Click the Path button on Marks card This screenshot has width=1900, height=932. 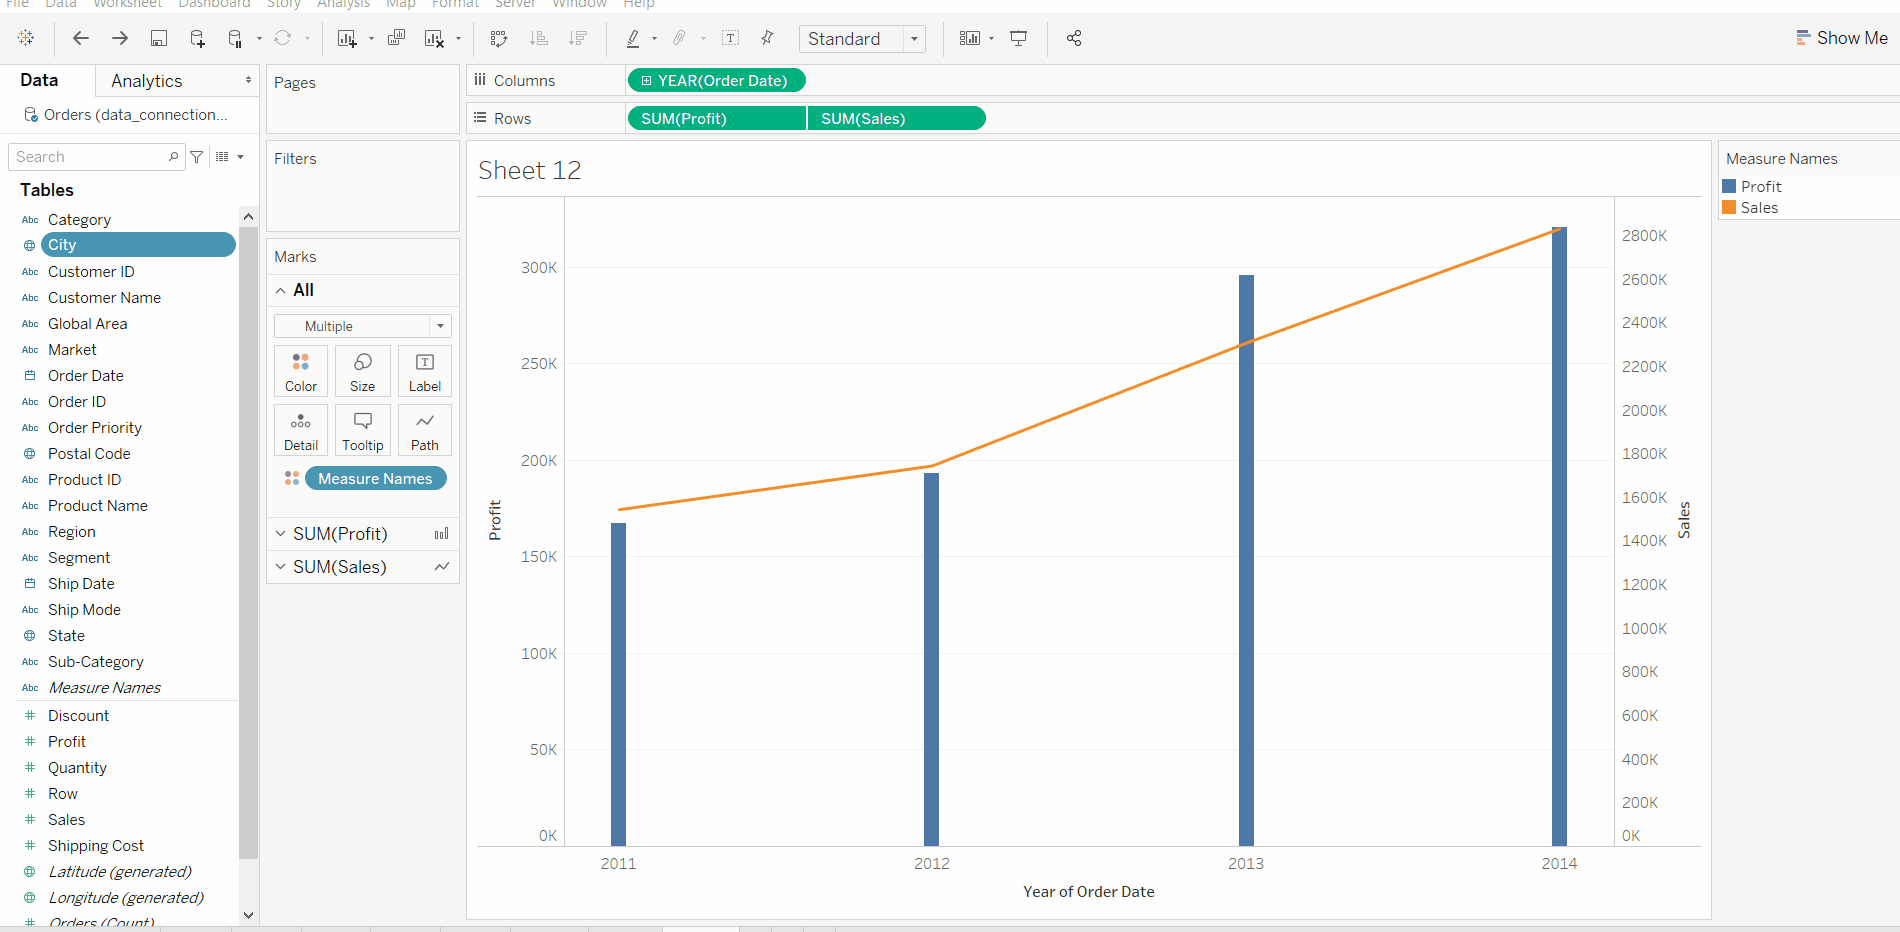point(425,430)
